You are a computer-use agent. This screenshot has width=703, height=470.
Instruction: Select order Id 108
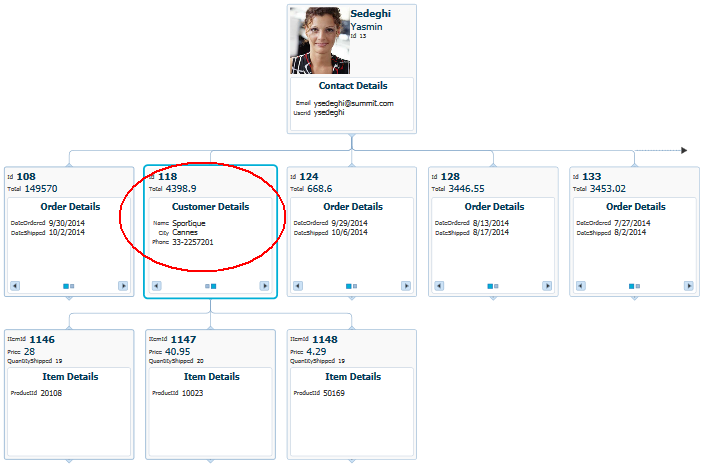[x=26, y=177]
